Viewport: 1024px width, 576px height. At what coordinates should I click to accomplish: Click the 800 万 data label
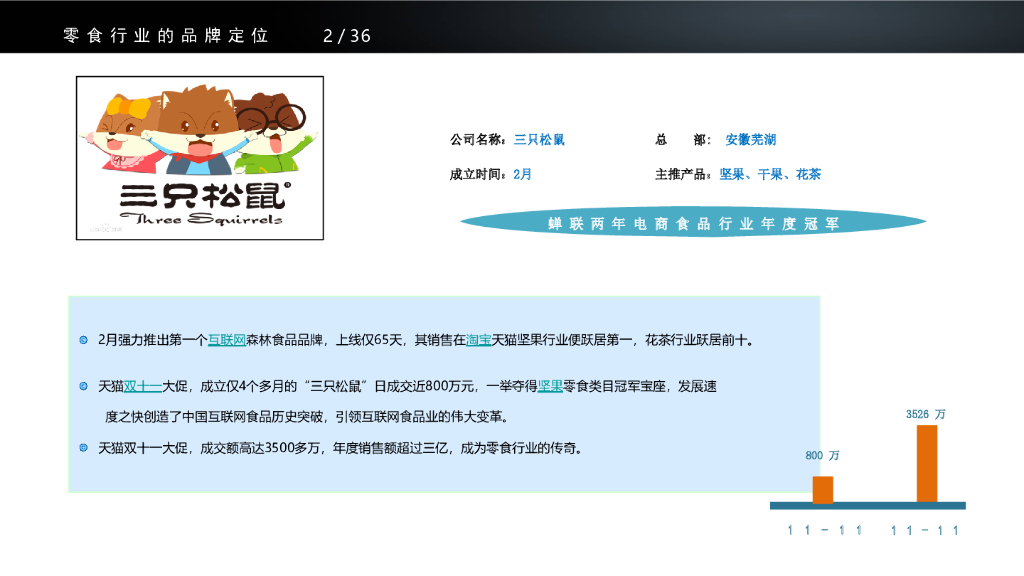click(x=822, y=455)
